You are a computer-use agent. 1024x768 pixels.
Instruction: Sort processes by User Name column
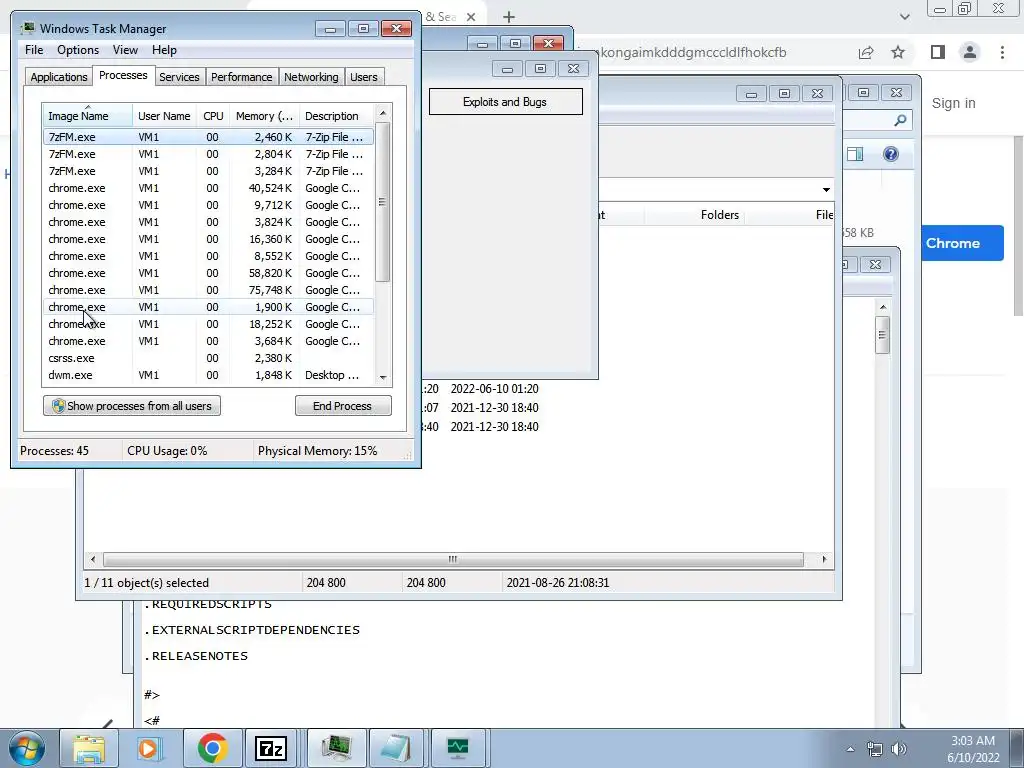(x=164, y=116)
